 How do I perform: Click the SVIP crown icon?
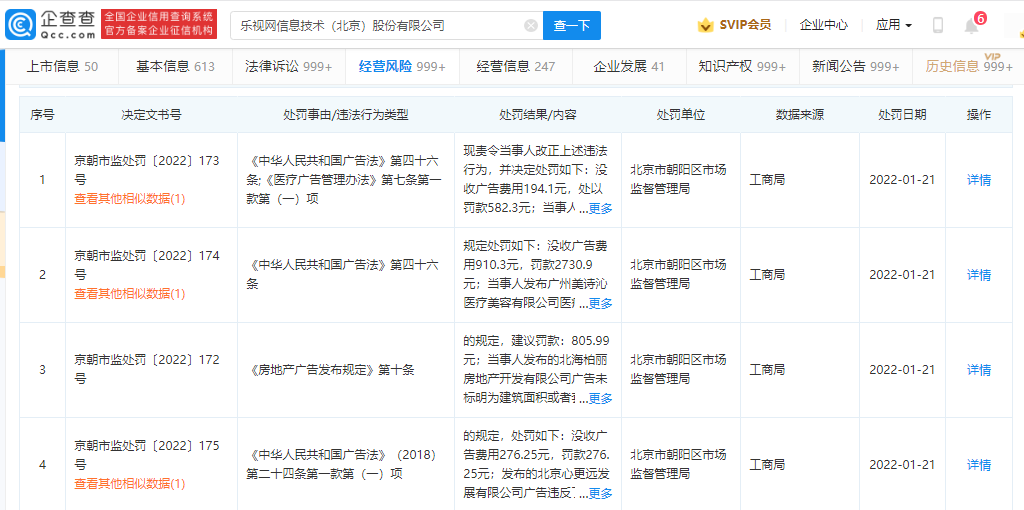(x=705, y=25)
